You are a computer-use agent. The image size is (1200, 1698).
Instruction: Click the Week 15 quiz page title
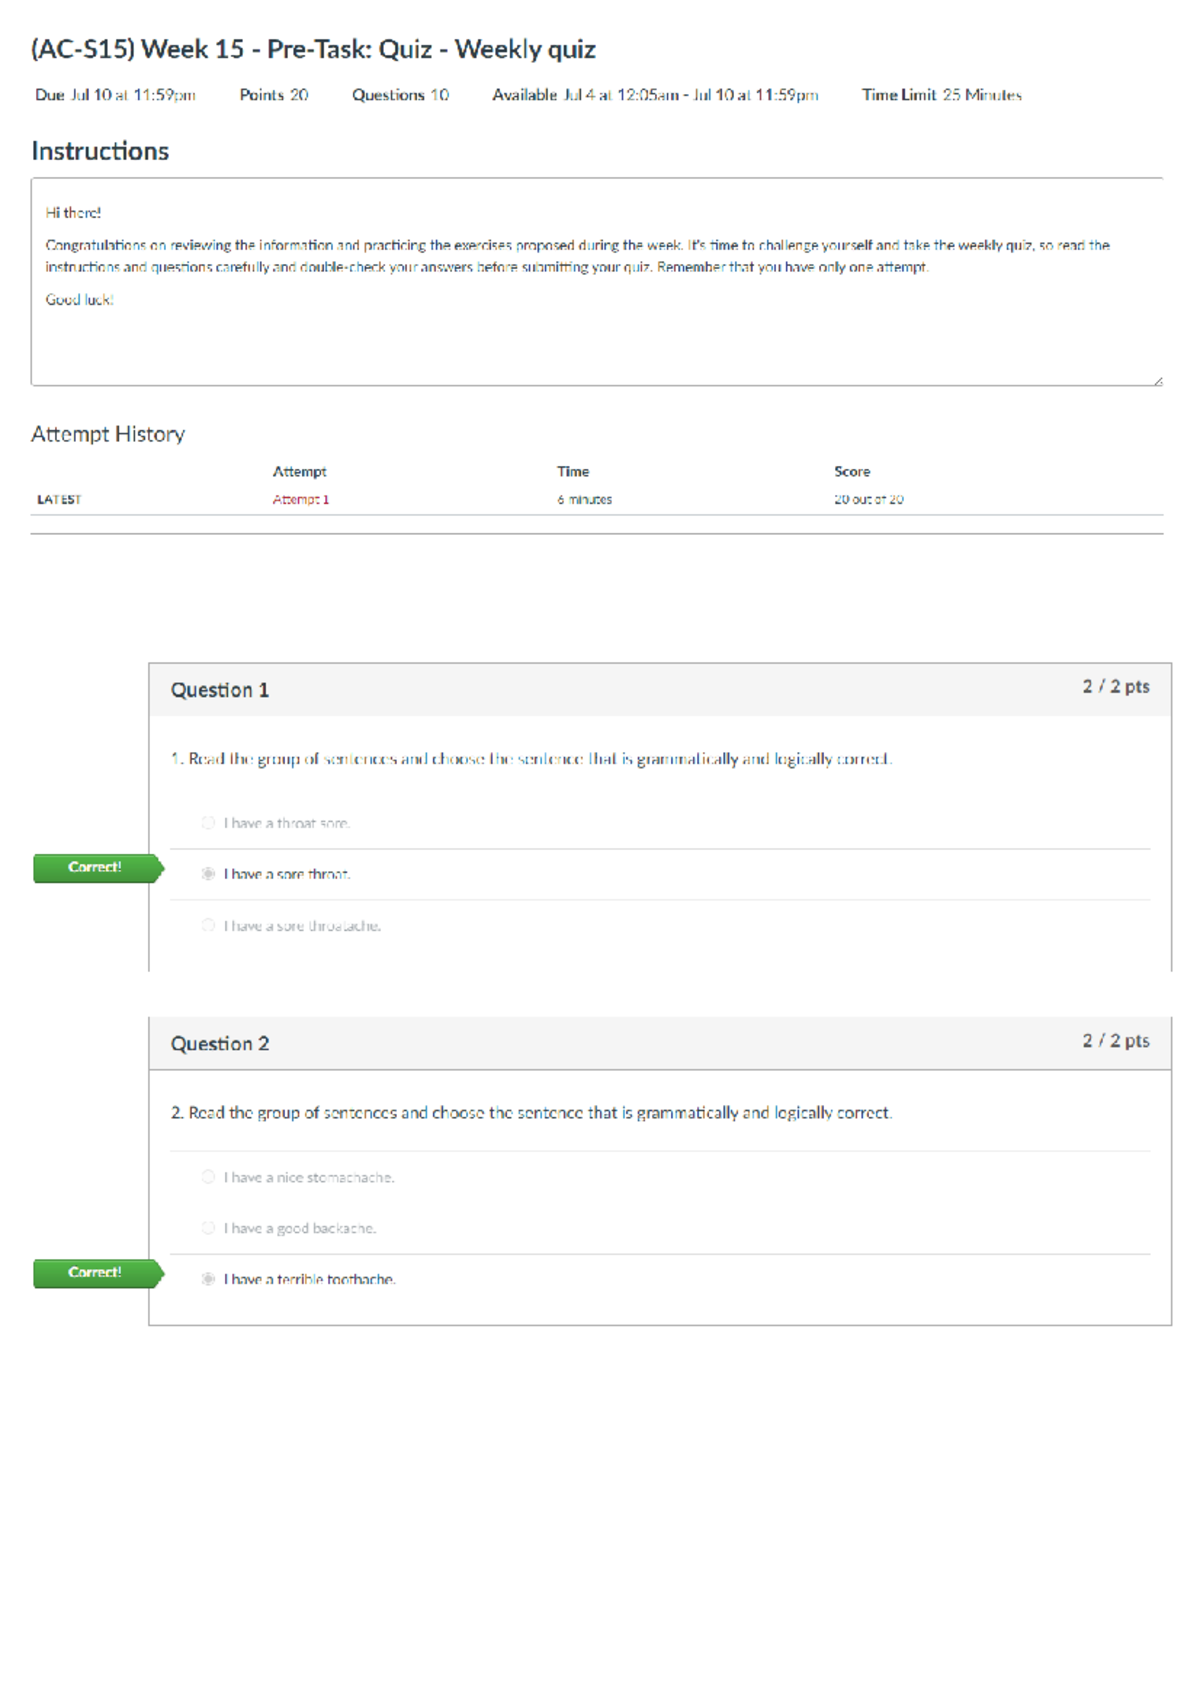(x=313, y=49)
